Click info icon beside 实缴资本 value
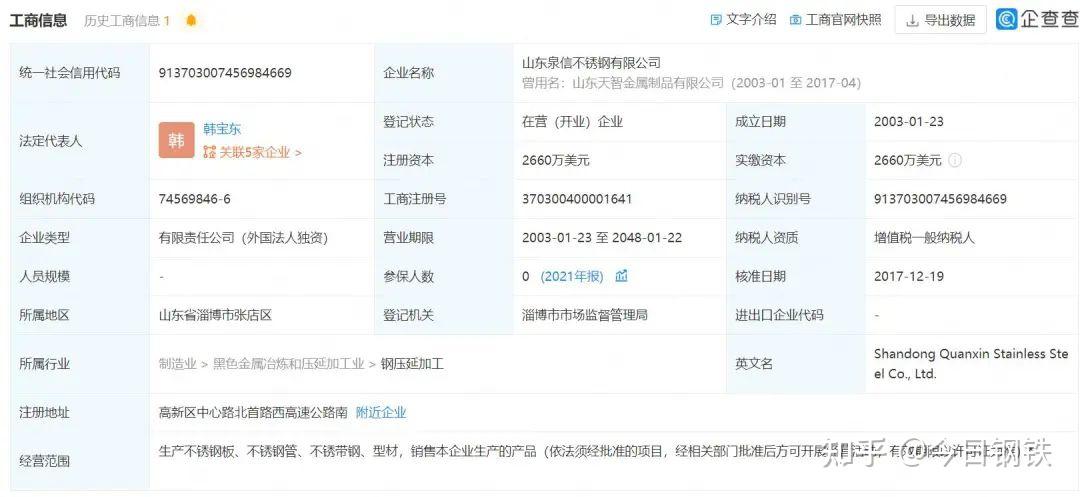 pyautogui.click(x=955, y=160)
